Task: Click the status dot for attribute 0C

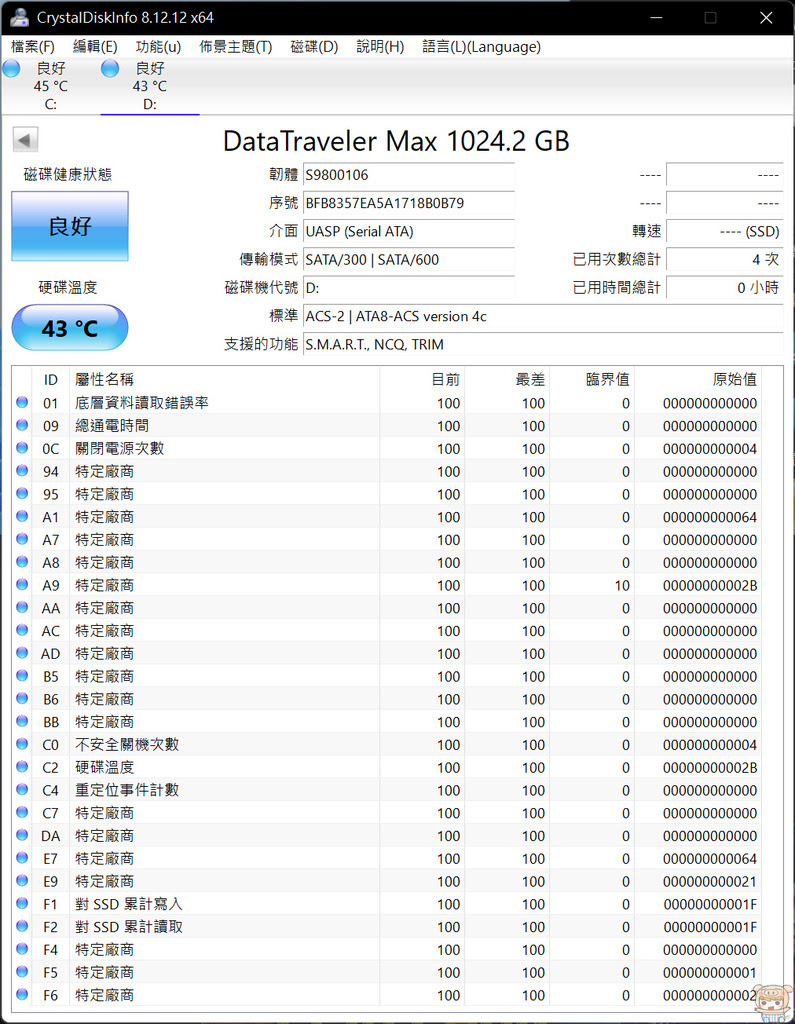Action: pyautogui.click(x=22, y=448)
